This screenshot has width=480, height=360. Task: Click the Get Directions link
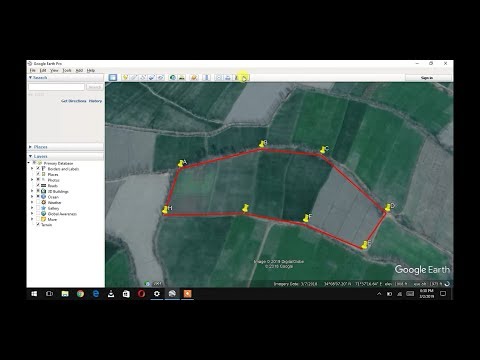74,101
